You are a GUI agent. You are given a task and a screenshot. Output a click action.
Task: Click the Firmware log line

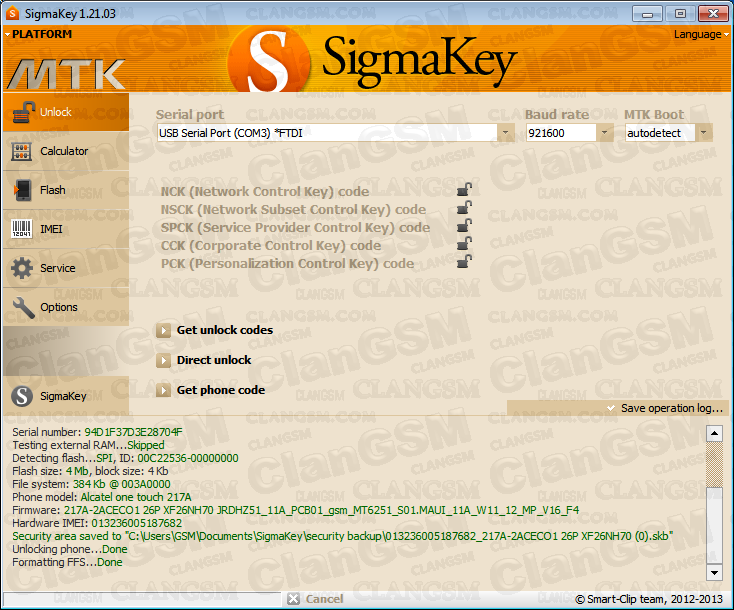point(296,510)
